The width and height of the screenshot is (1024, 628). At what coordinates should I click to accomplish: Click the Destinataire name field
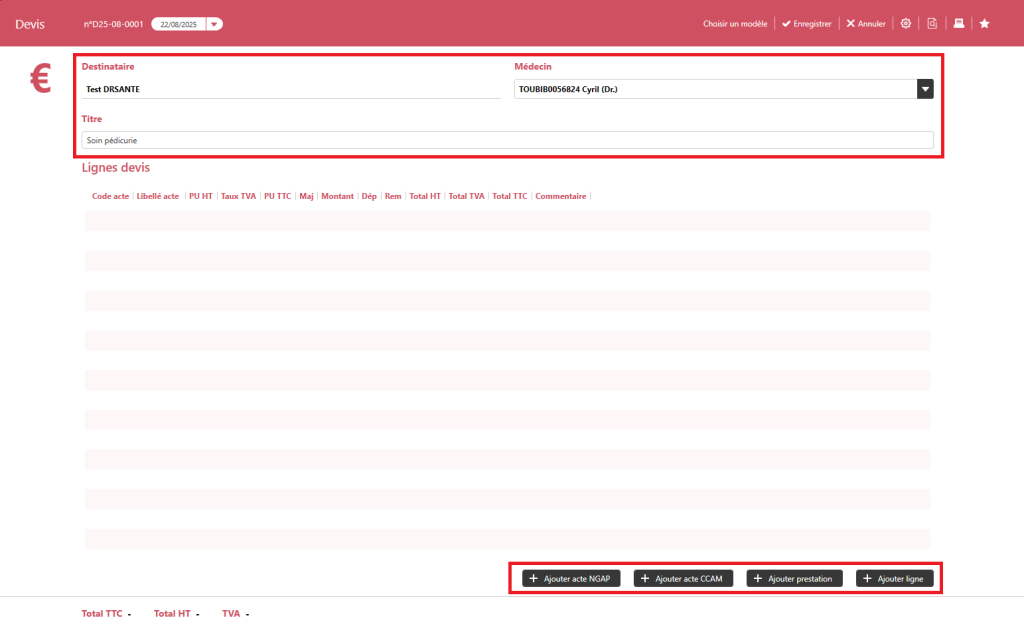click(291, 89)
